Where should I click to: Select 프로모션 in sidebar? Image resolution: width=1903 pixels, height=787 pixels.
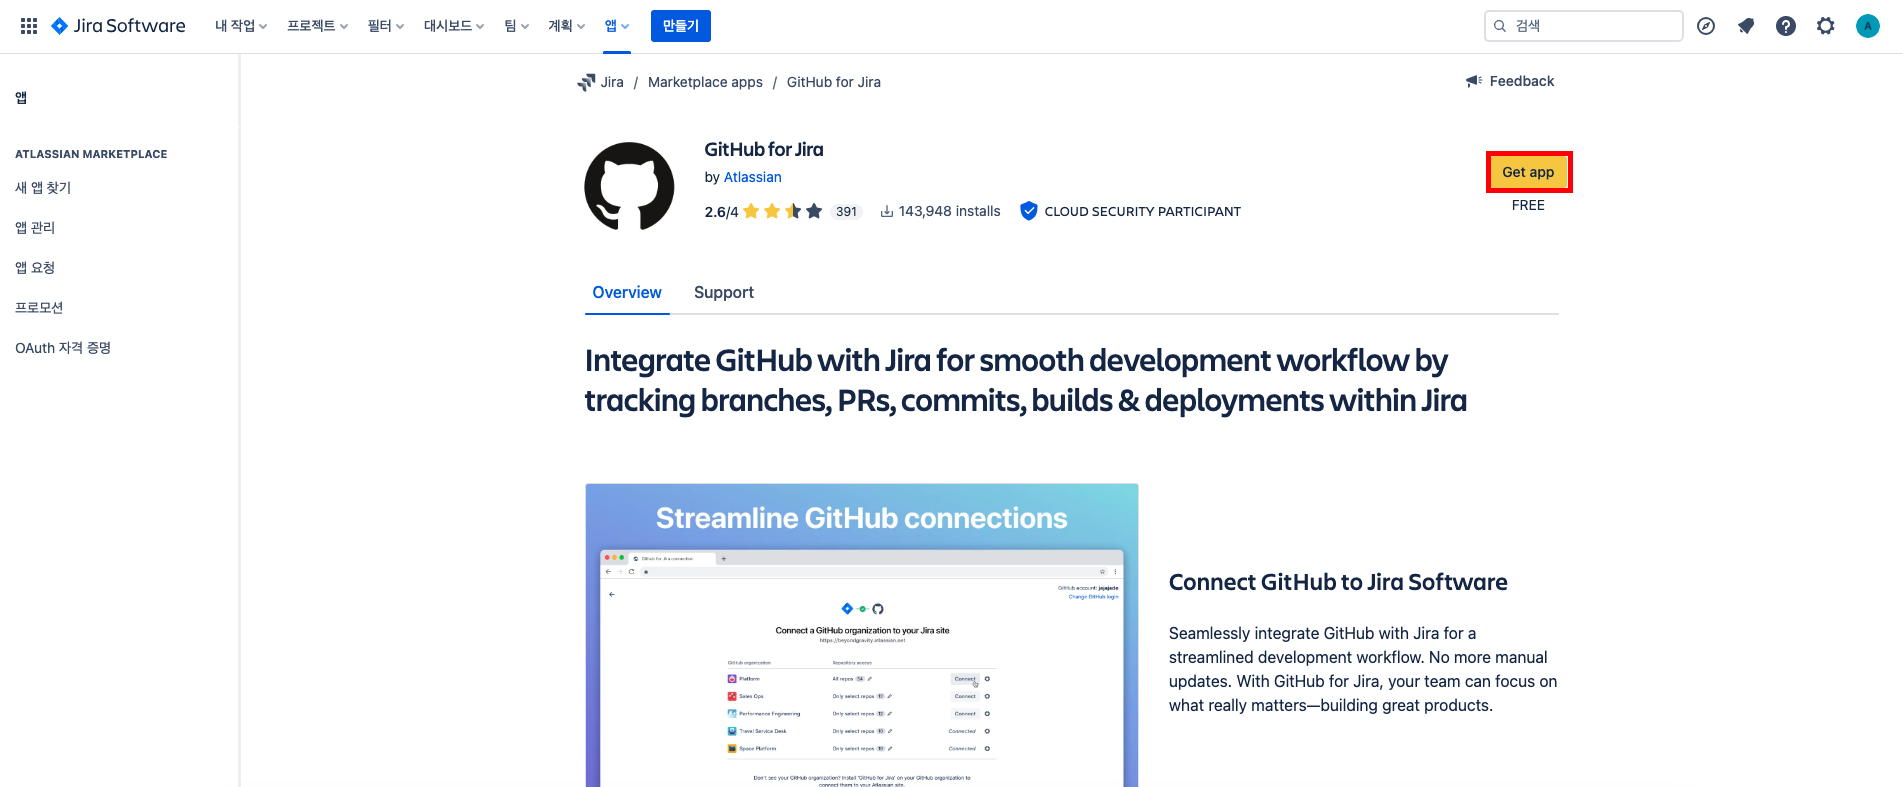[39, 308]
